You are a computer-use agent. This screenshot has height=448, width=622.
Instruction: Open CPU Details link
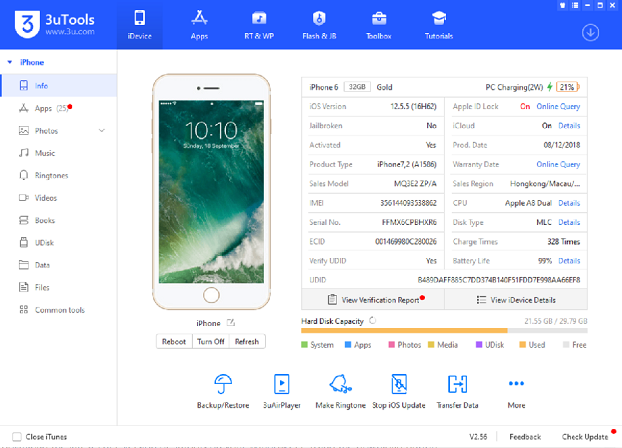569,203
